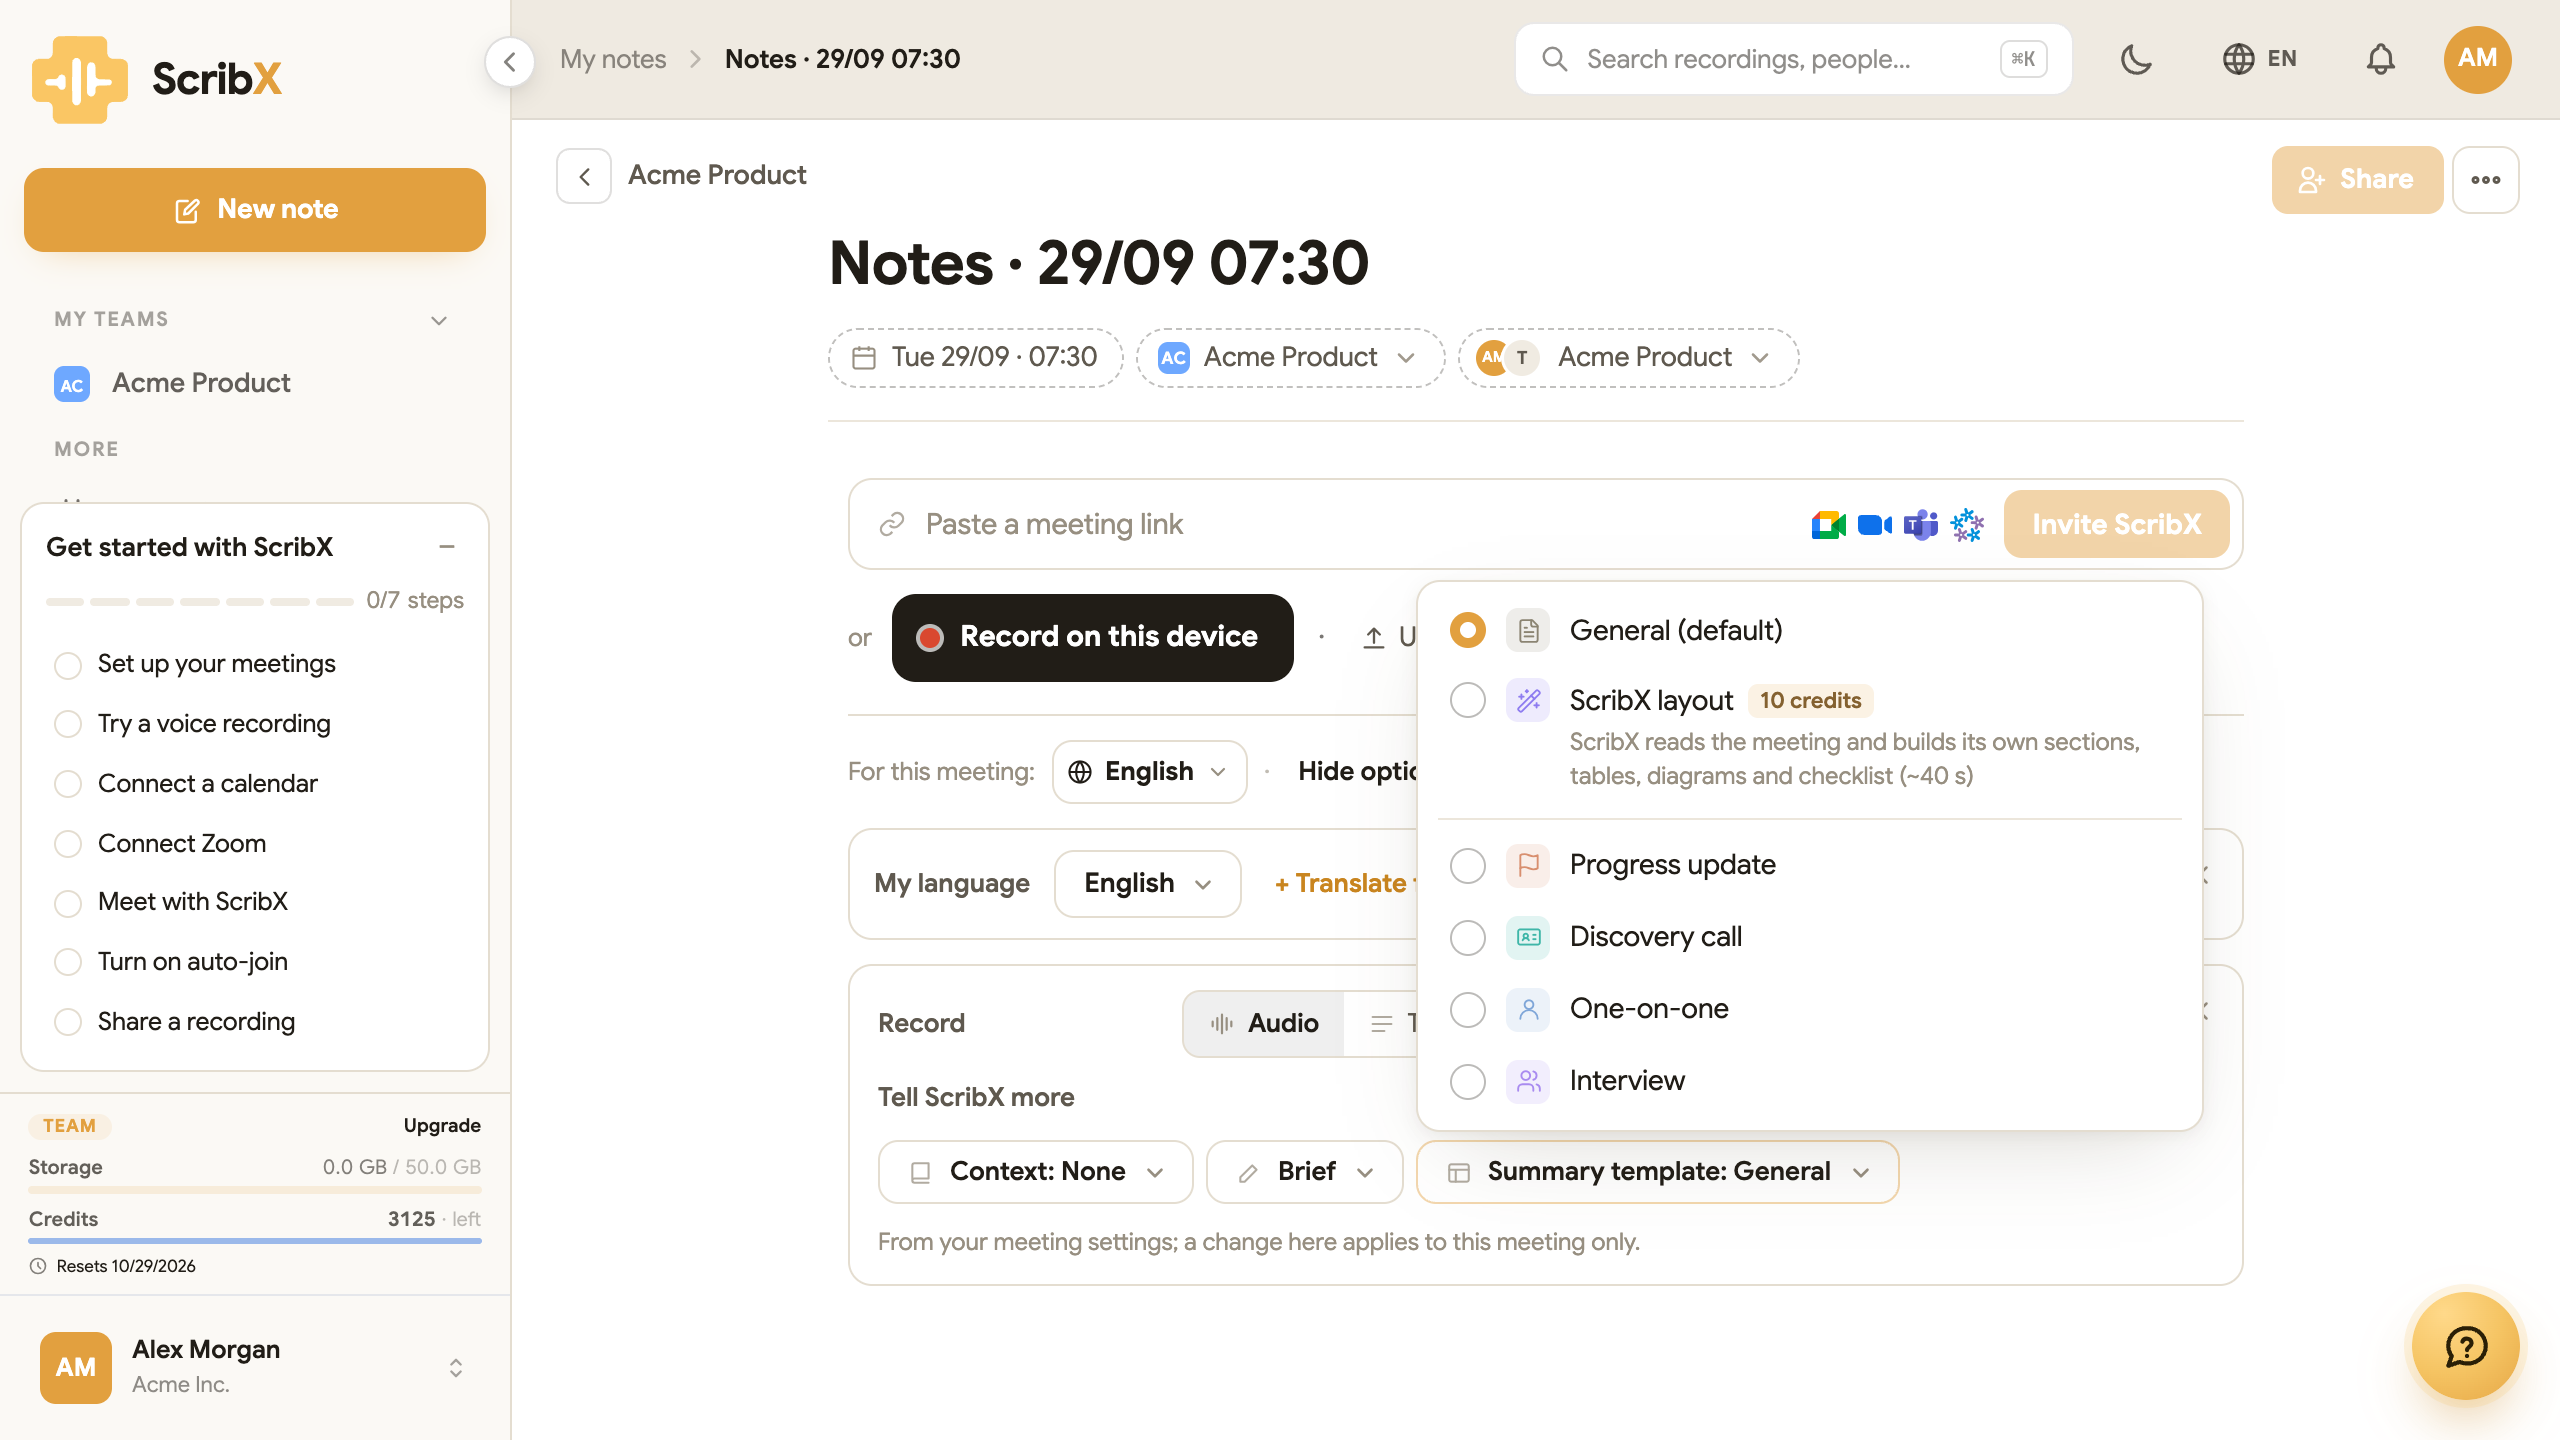This screenshot has width=2560, height=1440.
Task: Toggle dark mode moon icon
Action: [x=2136, y=59]
